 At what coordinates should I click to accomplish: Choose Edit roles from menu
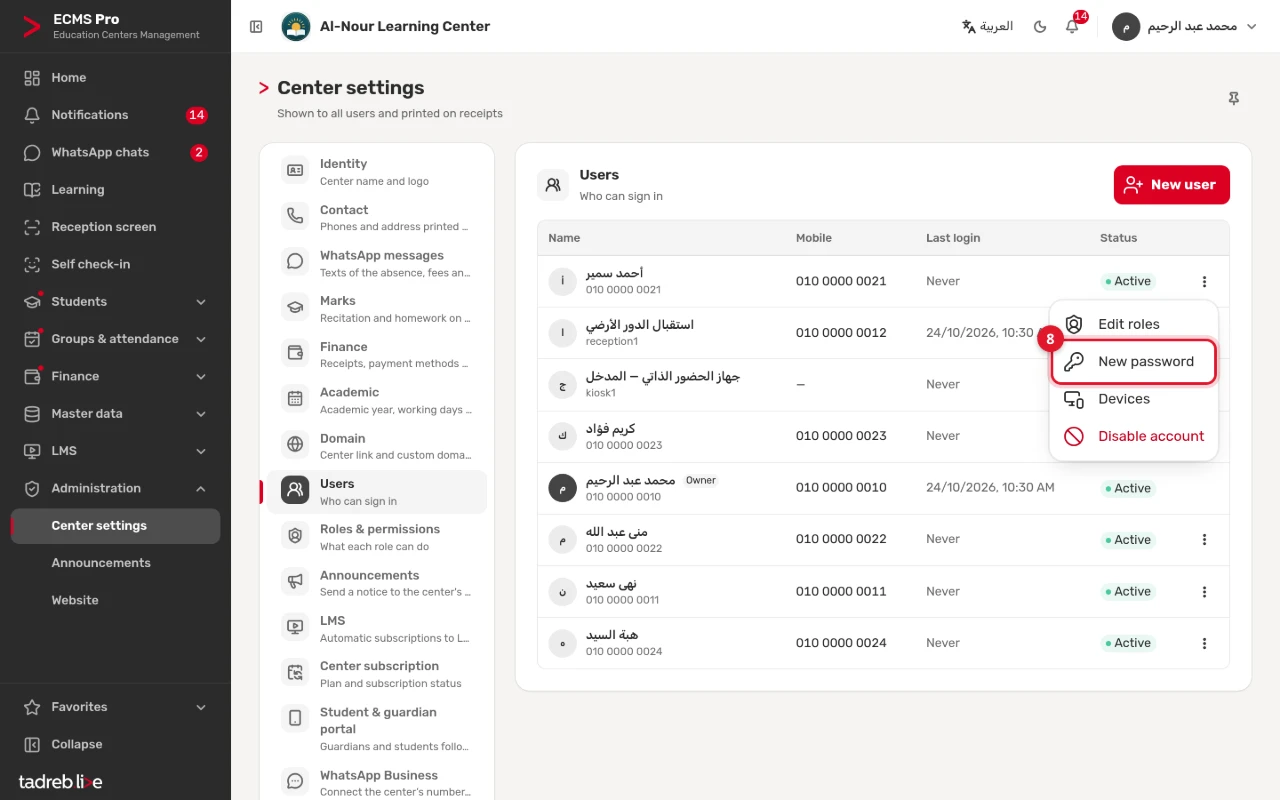tap(1134, 324)
